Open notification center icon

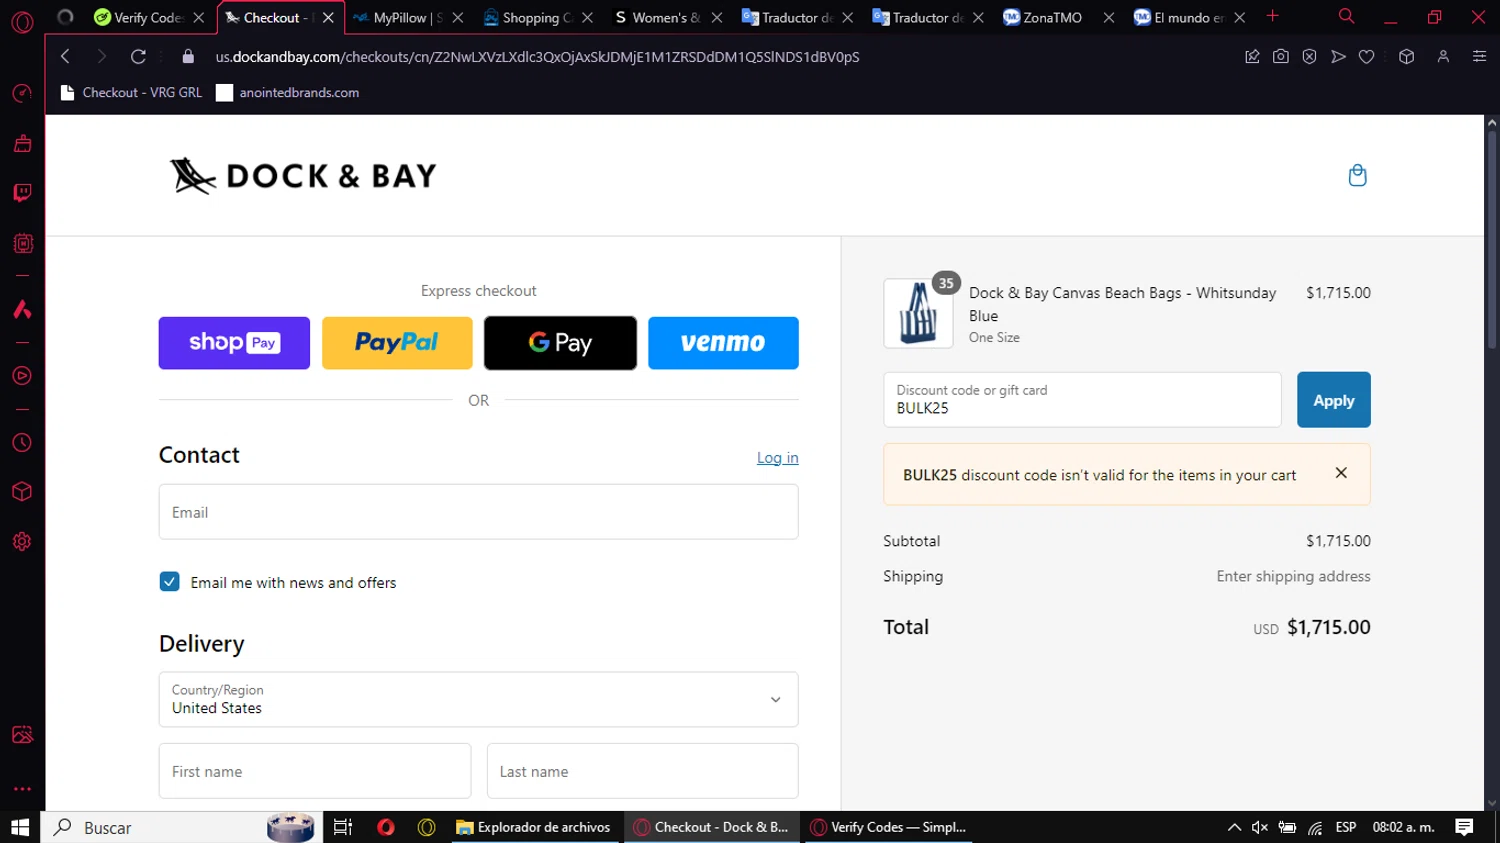(1464, 827)
